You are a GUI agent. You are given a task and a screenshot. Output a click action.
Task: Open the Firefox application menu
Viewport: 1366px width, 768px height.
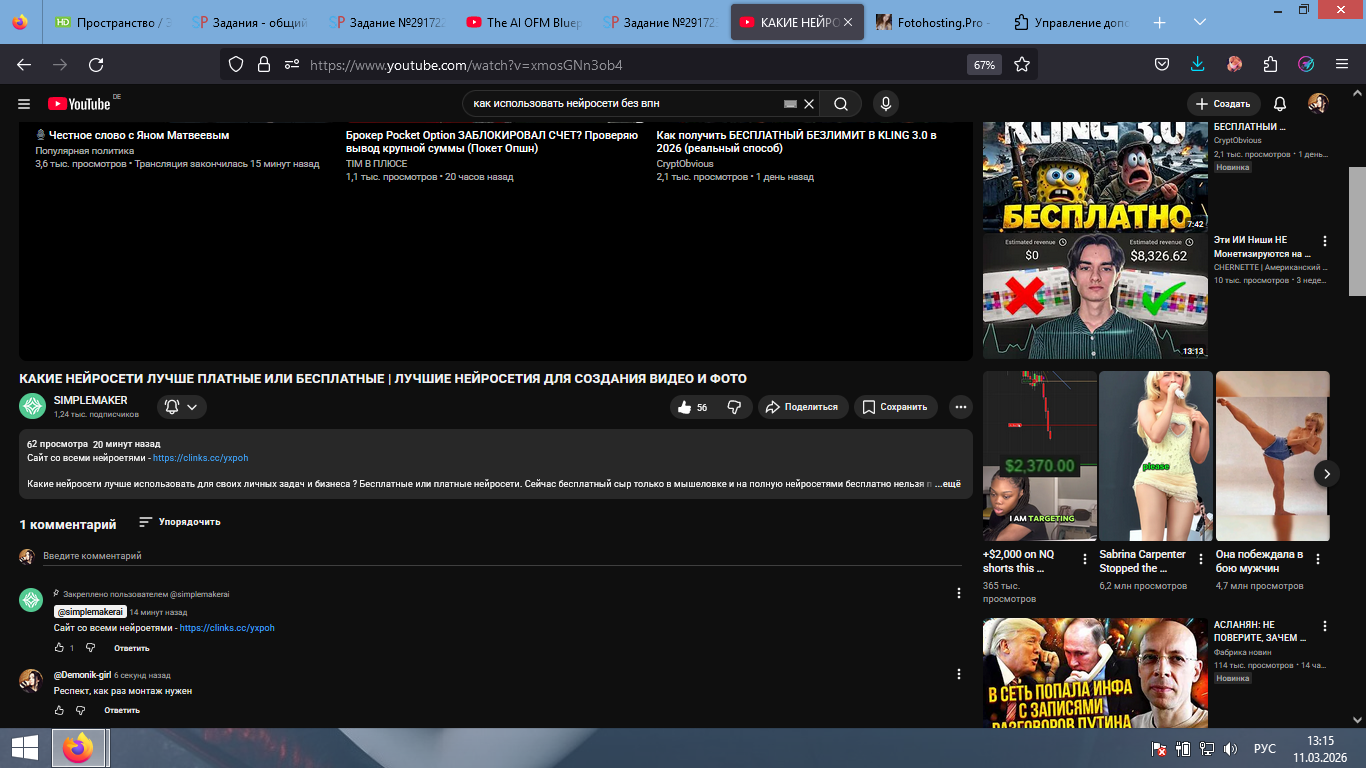pyautogui.click(x=1342, y=64)
